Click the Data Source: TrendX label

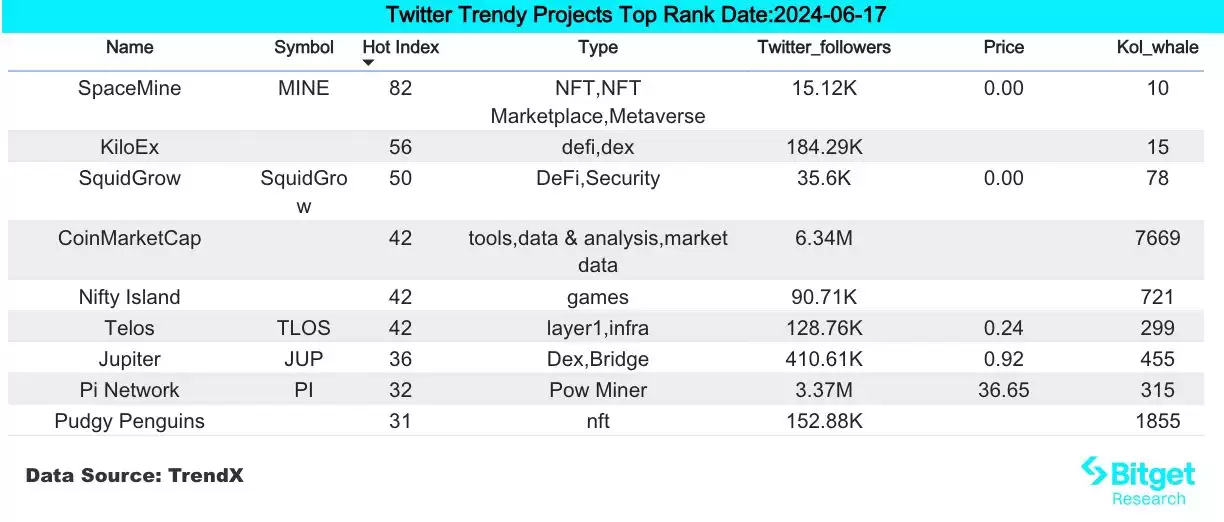pyautogui.click(x=134, y=476)
